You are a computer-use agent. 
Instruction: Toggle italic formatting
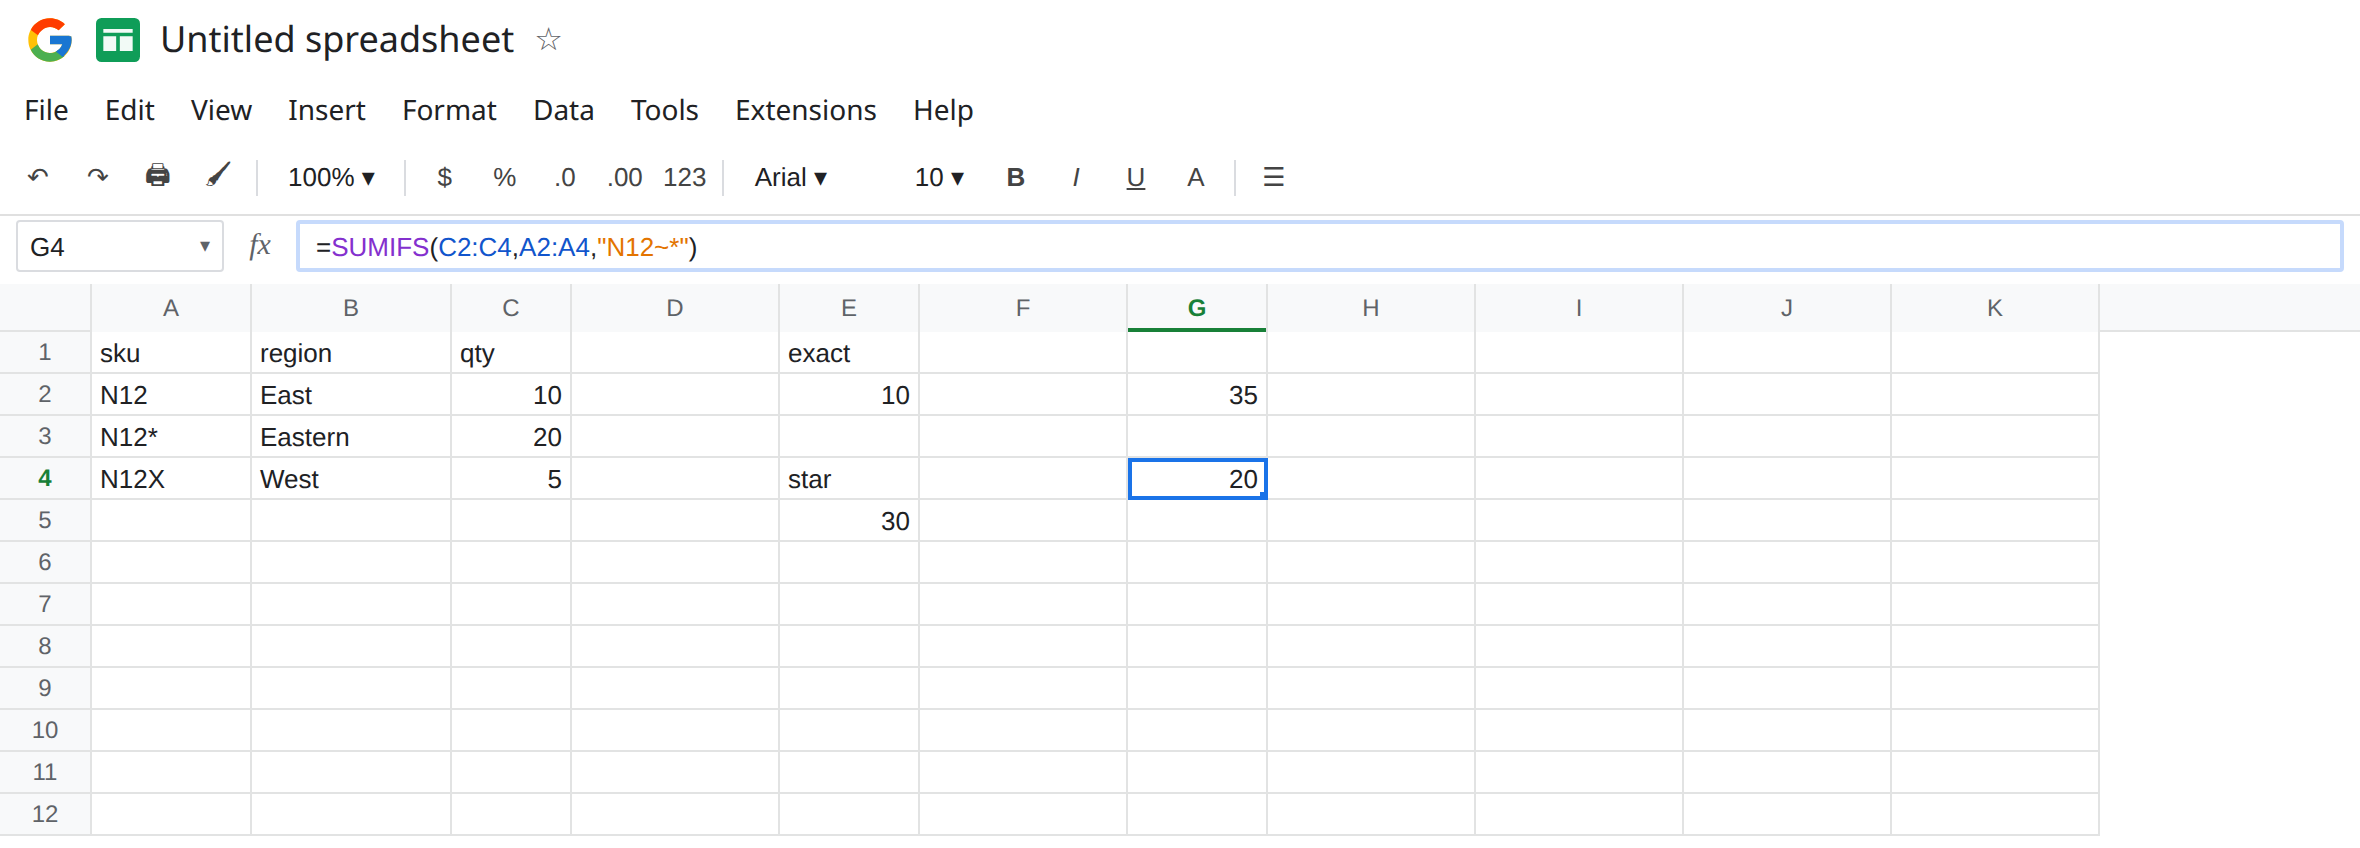click(1075, 177)
